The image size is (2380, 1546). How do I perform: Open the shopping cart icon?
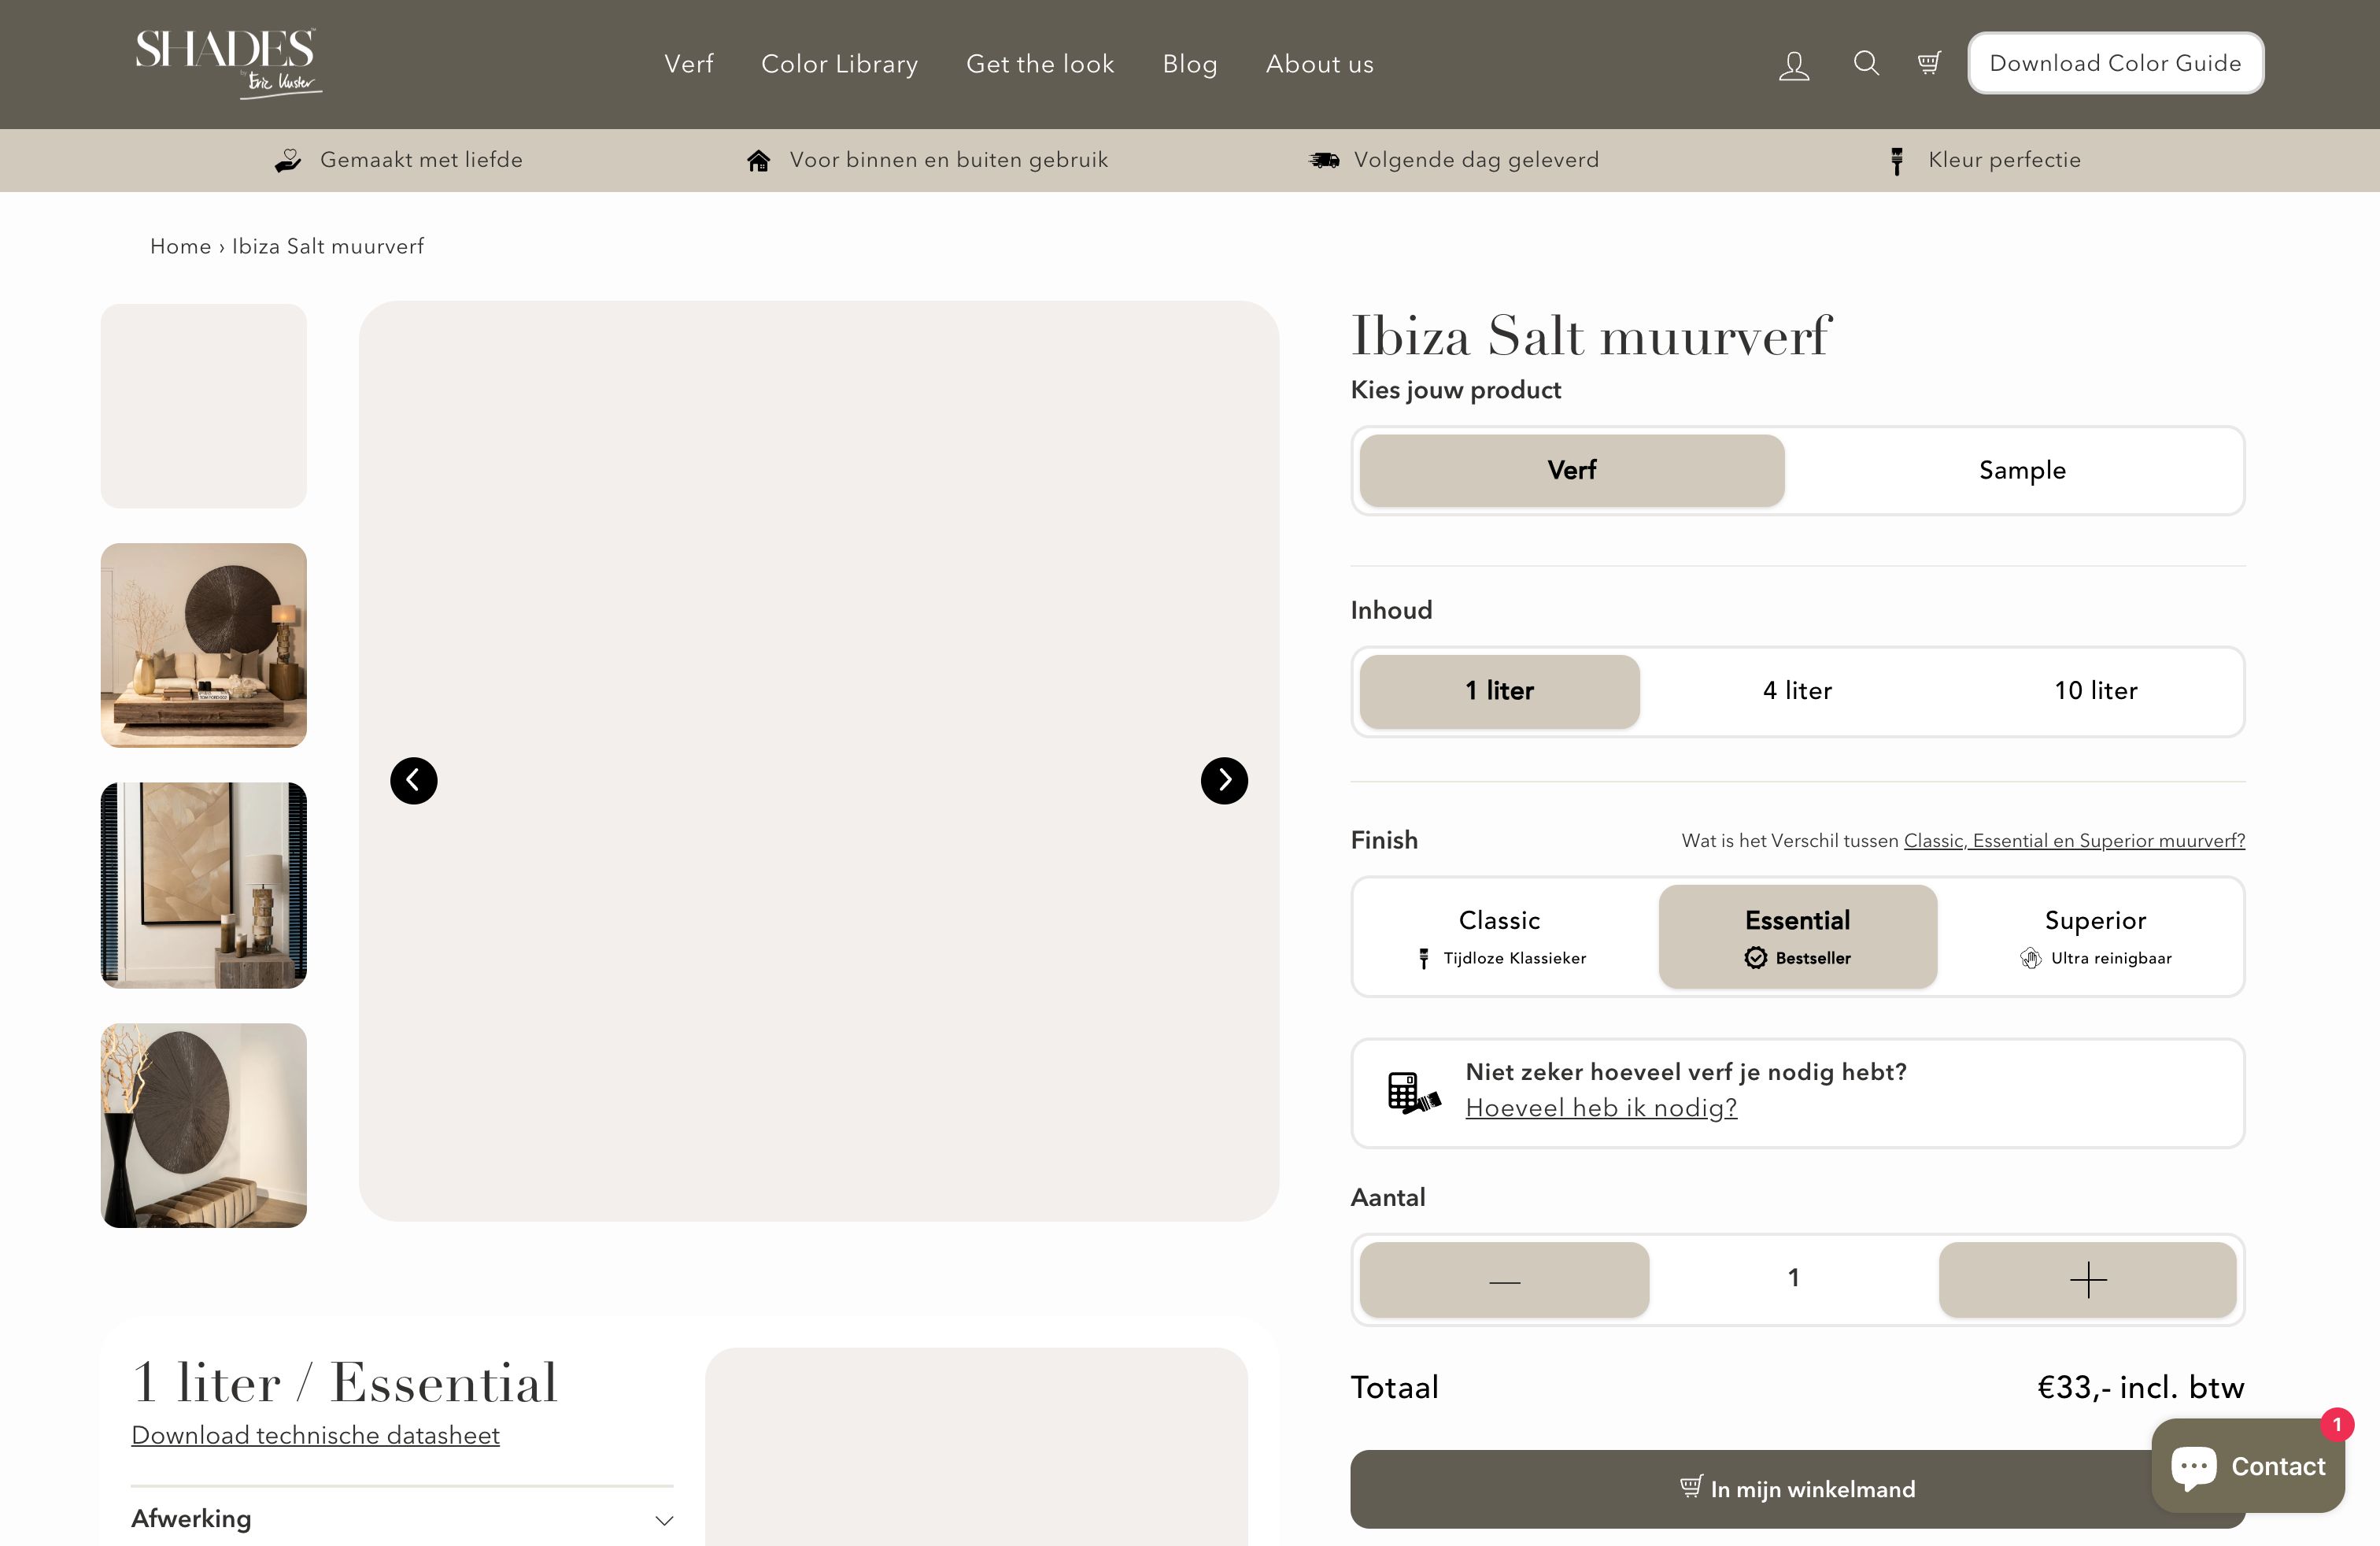[1929, 63]
